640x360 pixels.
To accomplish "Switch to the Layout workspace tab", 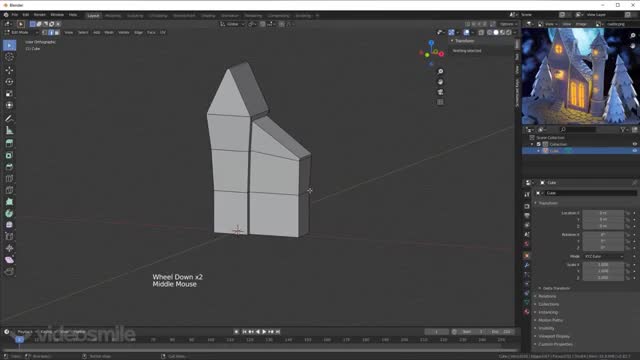I will click(93, 16).
